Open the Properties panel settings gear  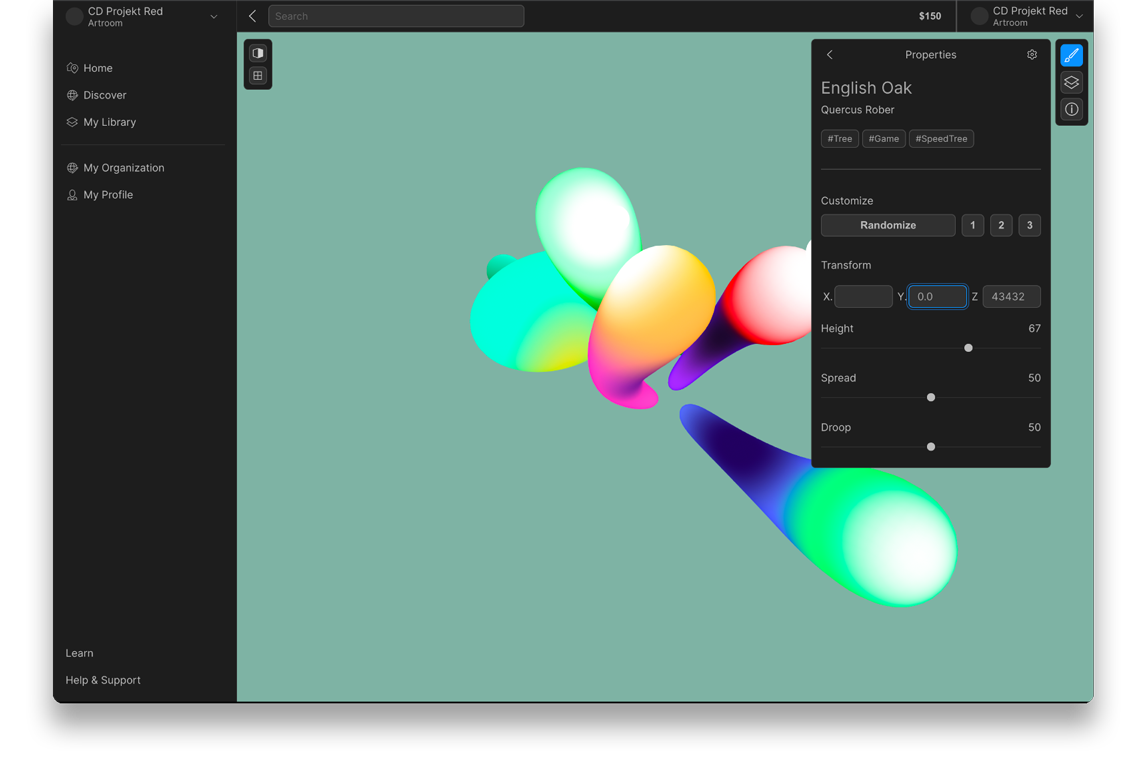1032,54
